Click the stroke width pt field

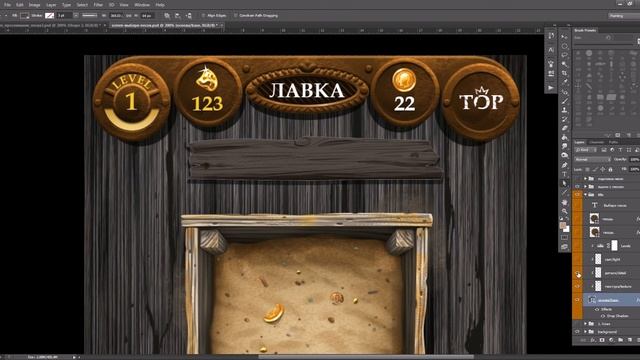(64, 16)
